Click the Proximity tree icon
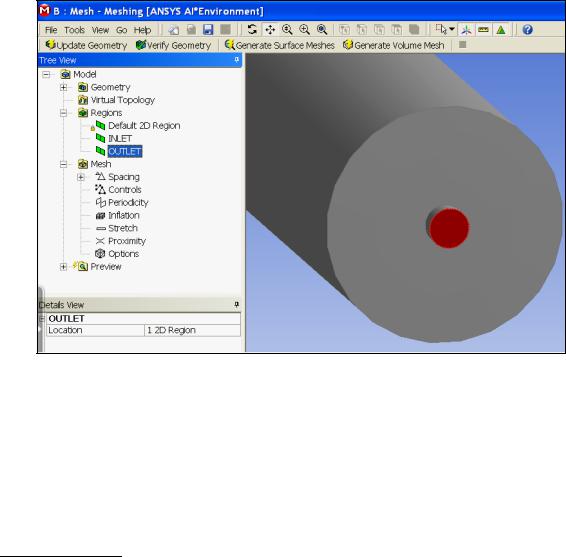The width and height of the screenshot is (566, 557). click(100, 241)
